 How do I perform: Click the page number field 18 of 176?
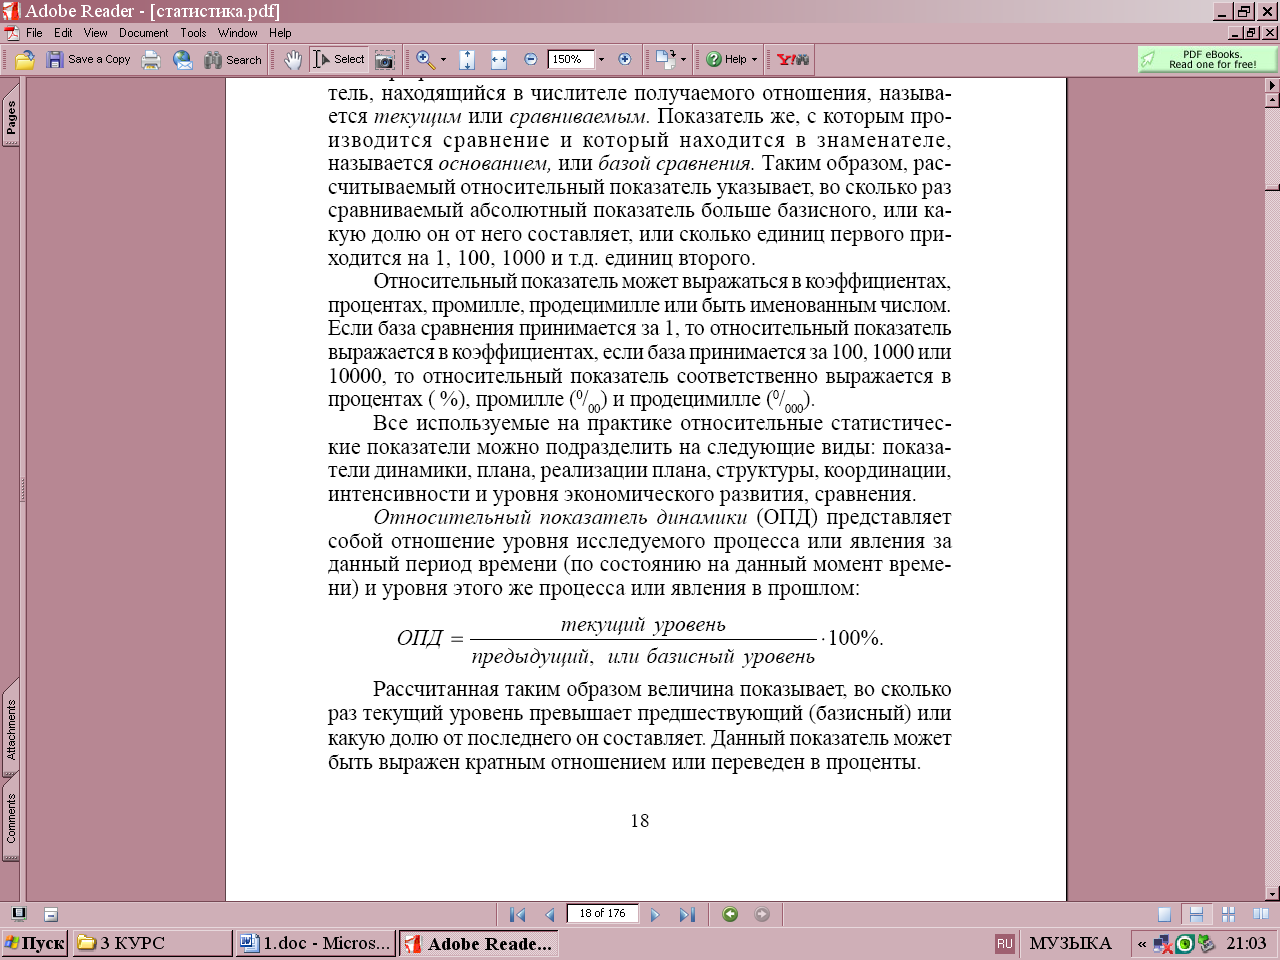click(x=602, y=914)
